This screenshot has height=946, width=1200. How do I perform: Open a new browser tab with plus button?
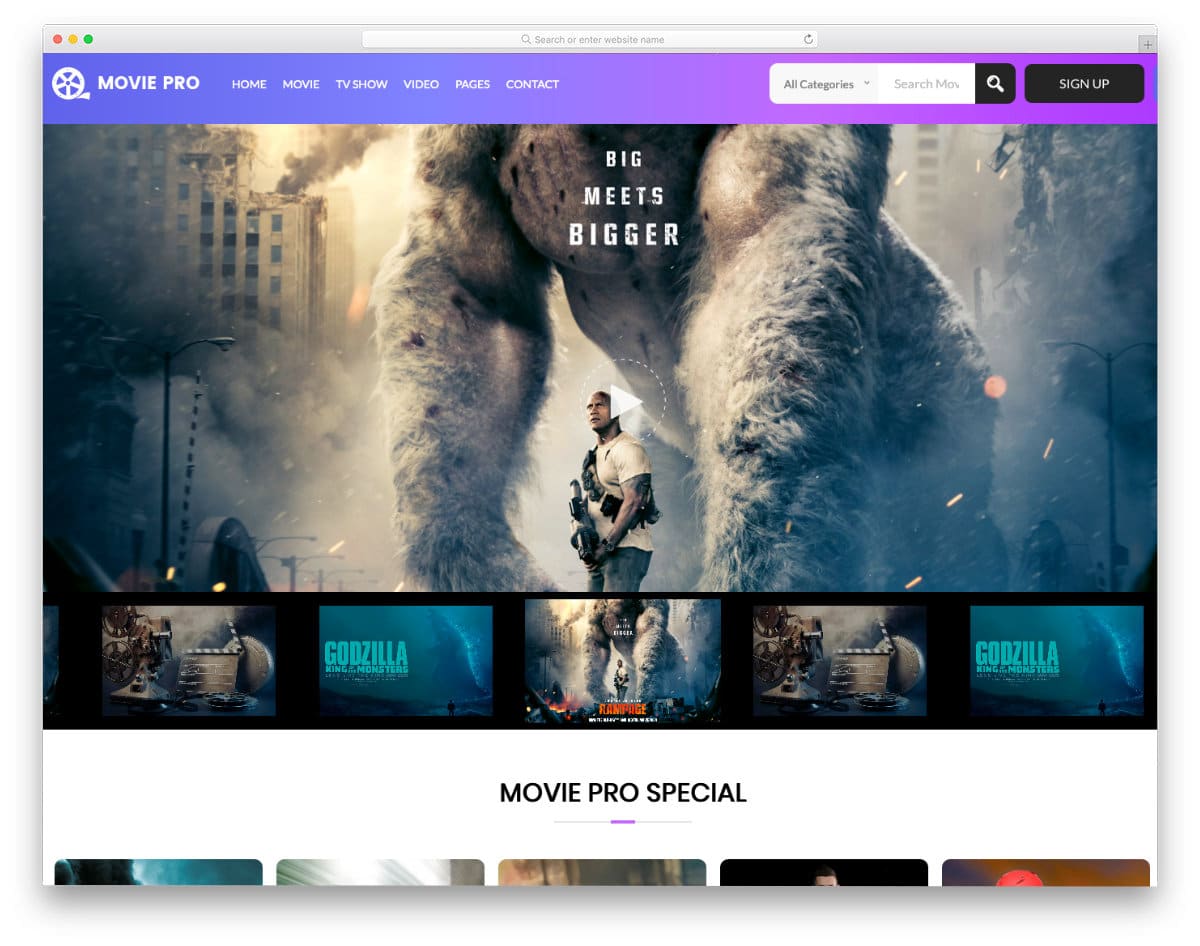point(1147,45)
